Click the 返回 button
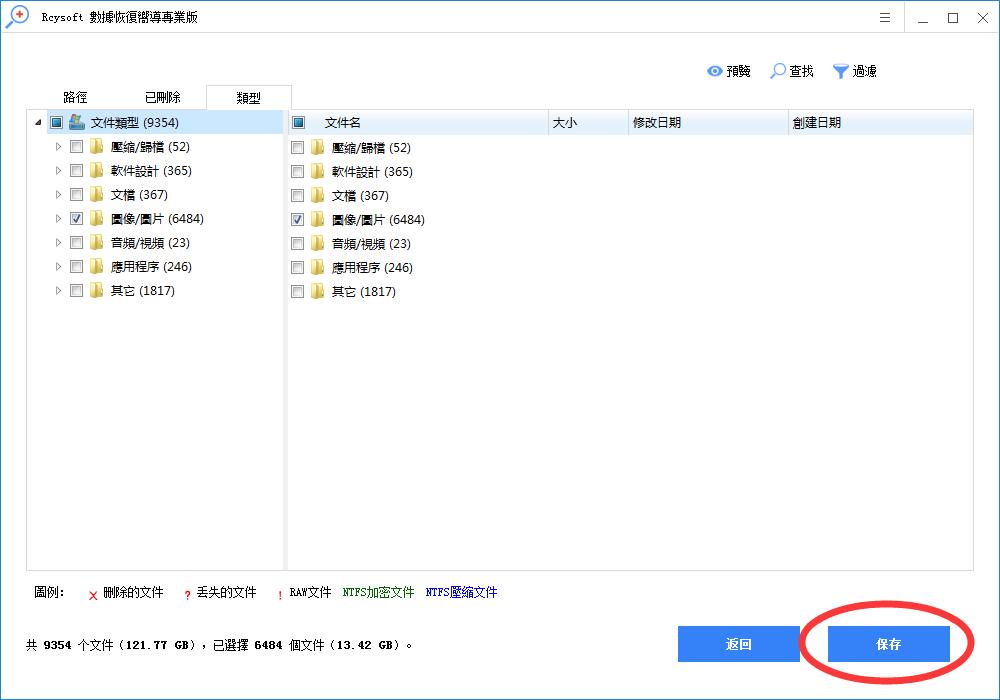The height and width of the screenshot is (700, 1000). click(738, 644)
